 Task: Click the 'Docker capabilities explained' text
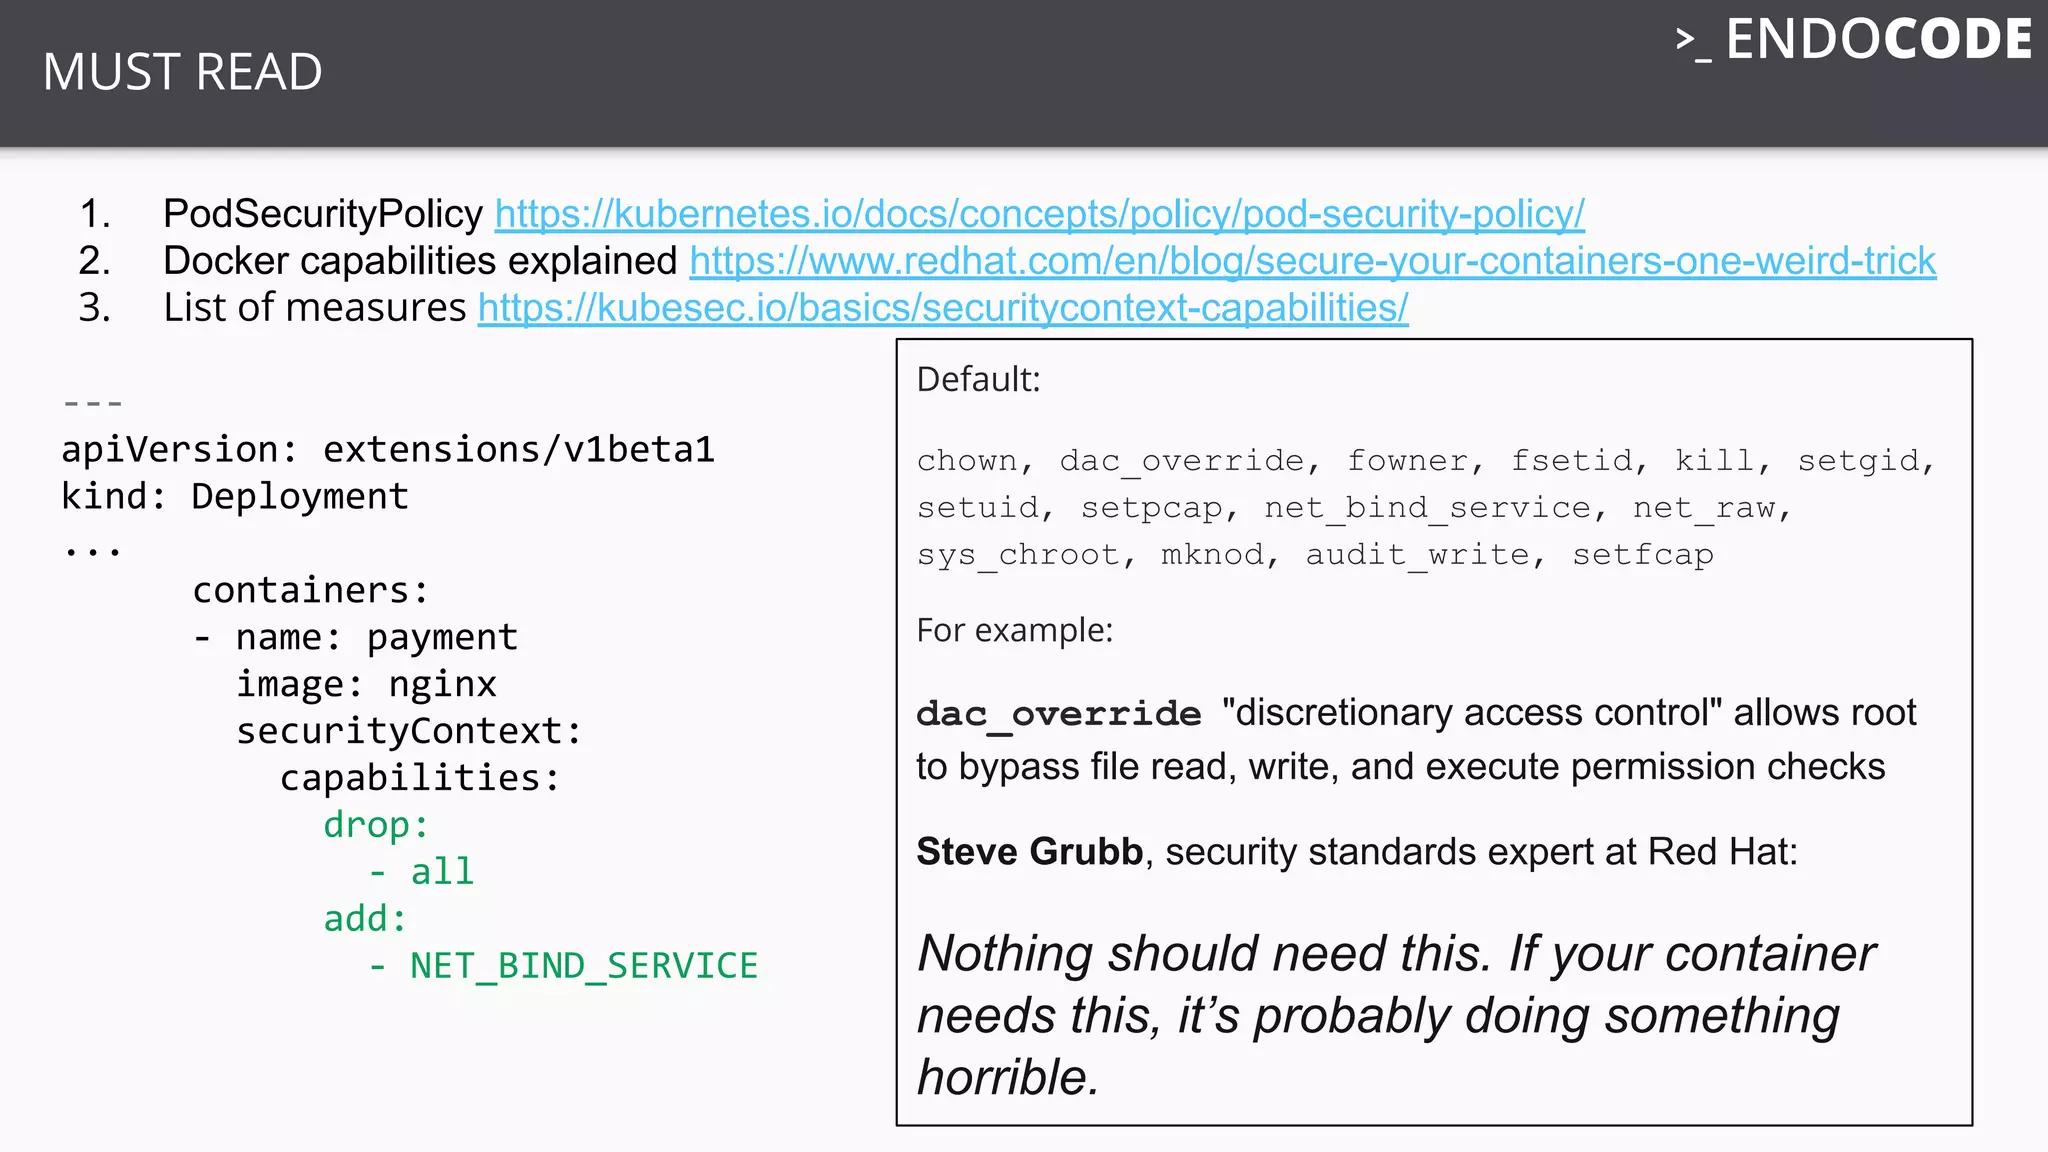(x=420, y=261)
